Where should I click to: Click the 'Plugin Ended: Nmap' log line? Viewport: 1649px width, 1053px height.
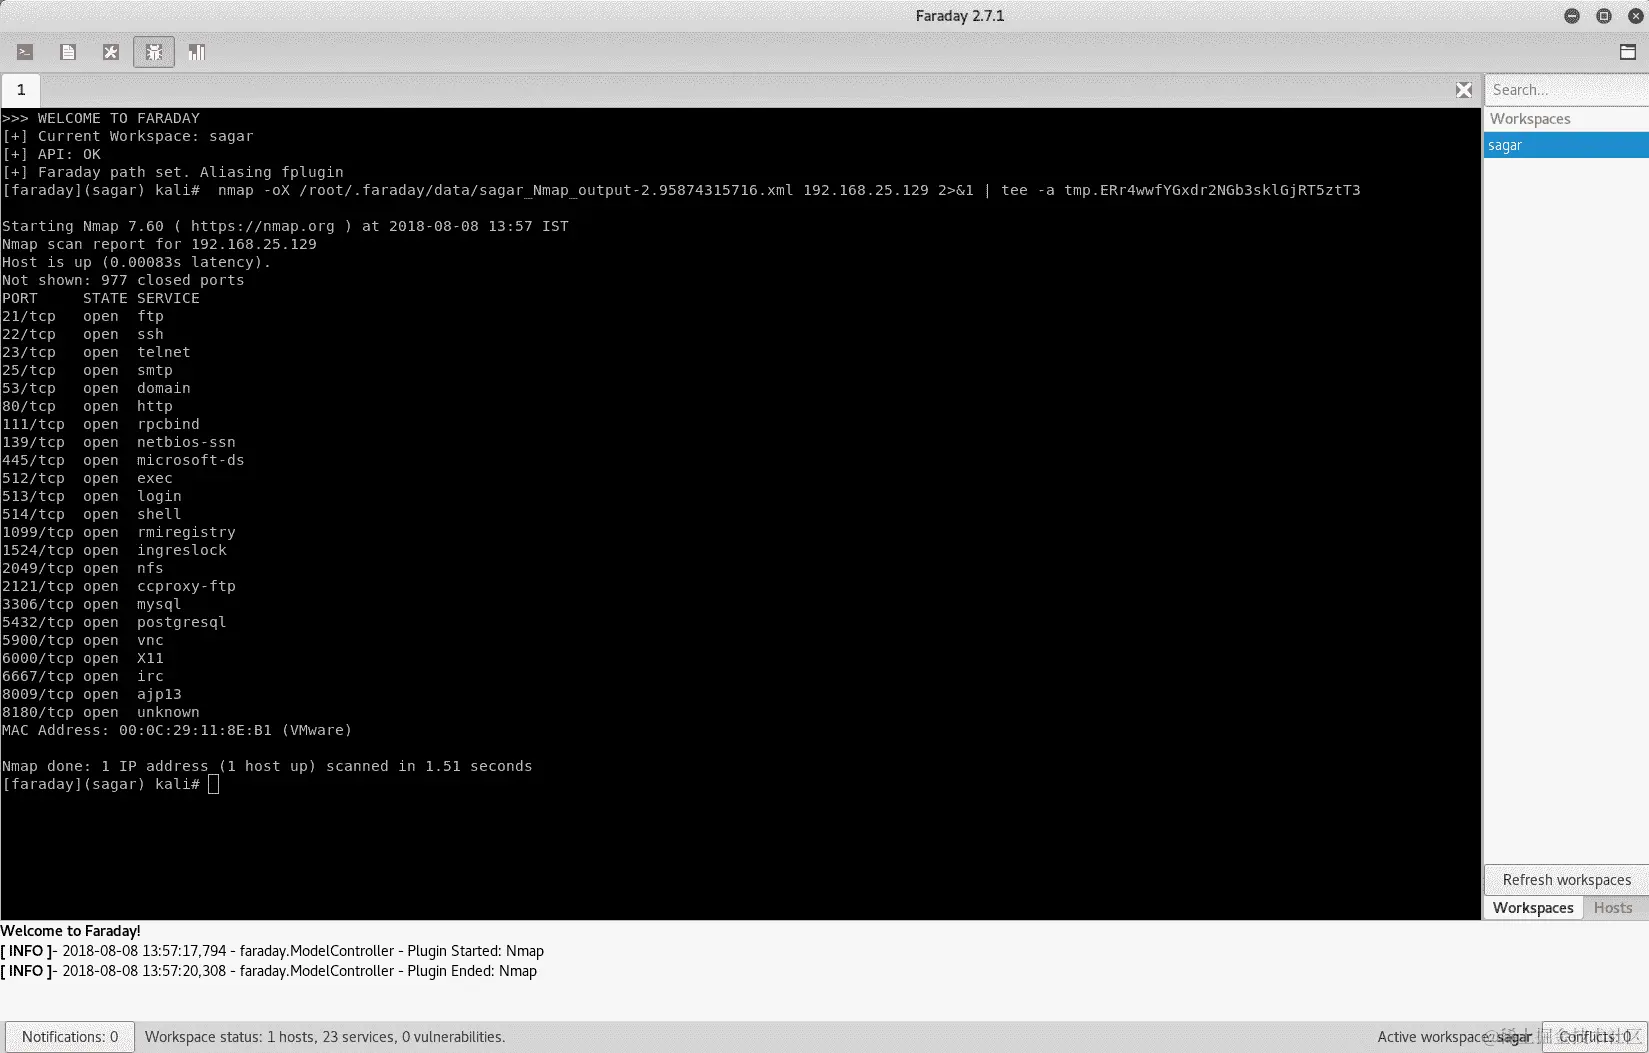pyautogui.click(x=268, y=971)
